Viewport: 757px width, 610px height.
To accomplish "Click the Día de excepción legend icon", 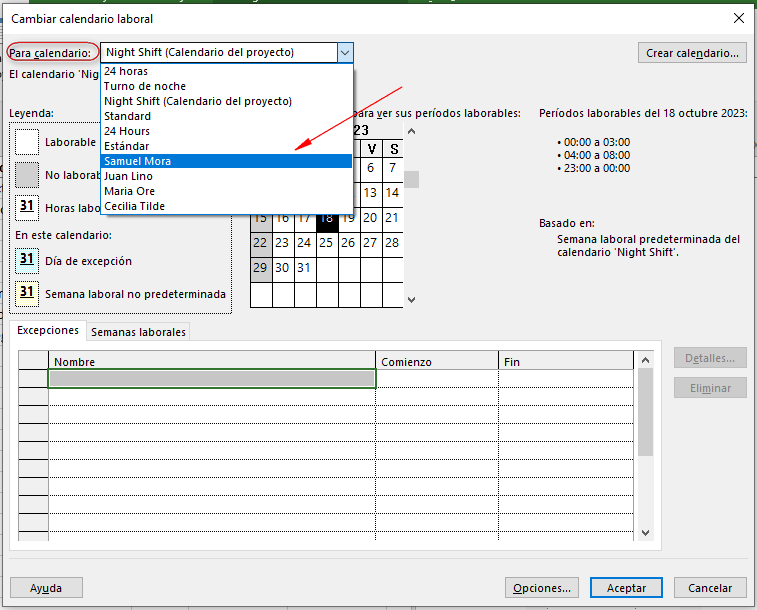I will click(x=27, y=260).
